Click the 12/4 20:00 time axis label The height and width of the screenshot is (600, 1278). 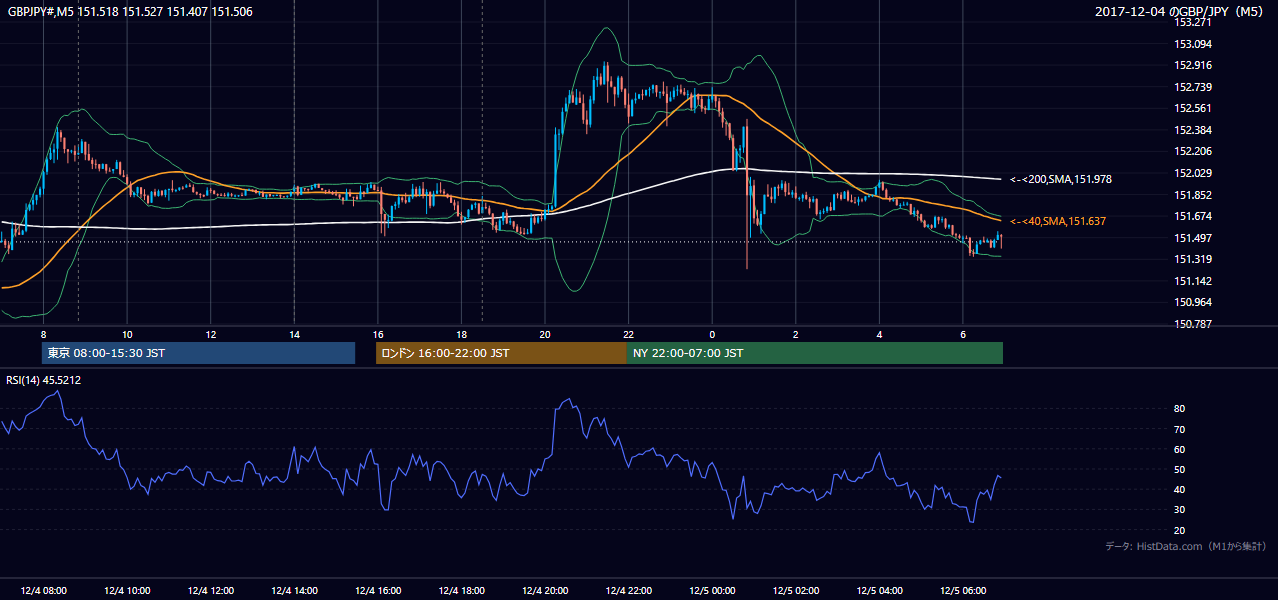(x=545, y=591)
